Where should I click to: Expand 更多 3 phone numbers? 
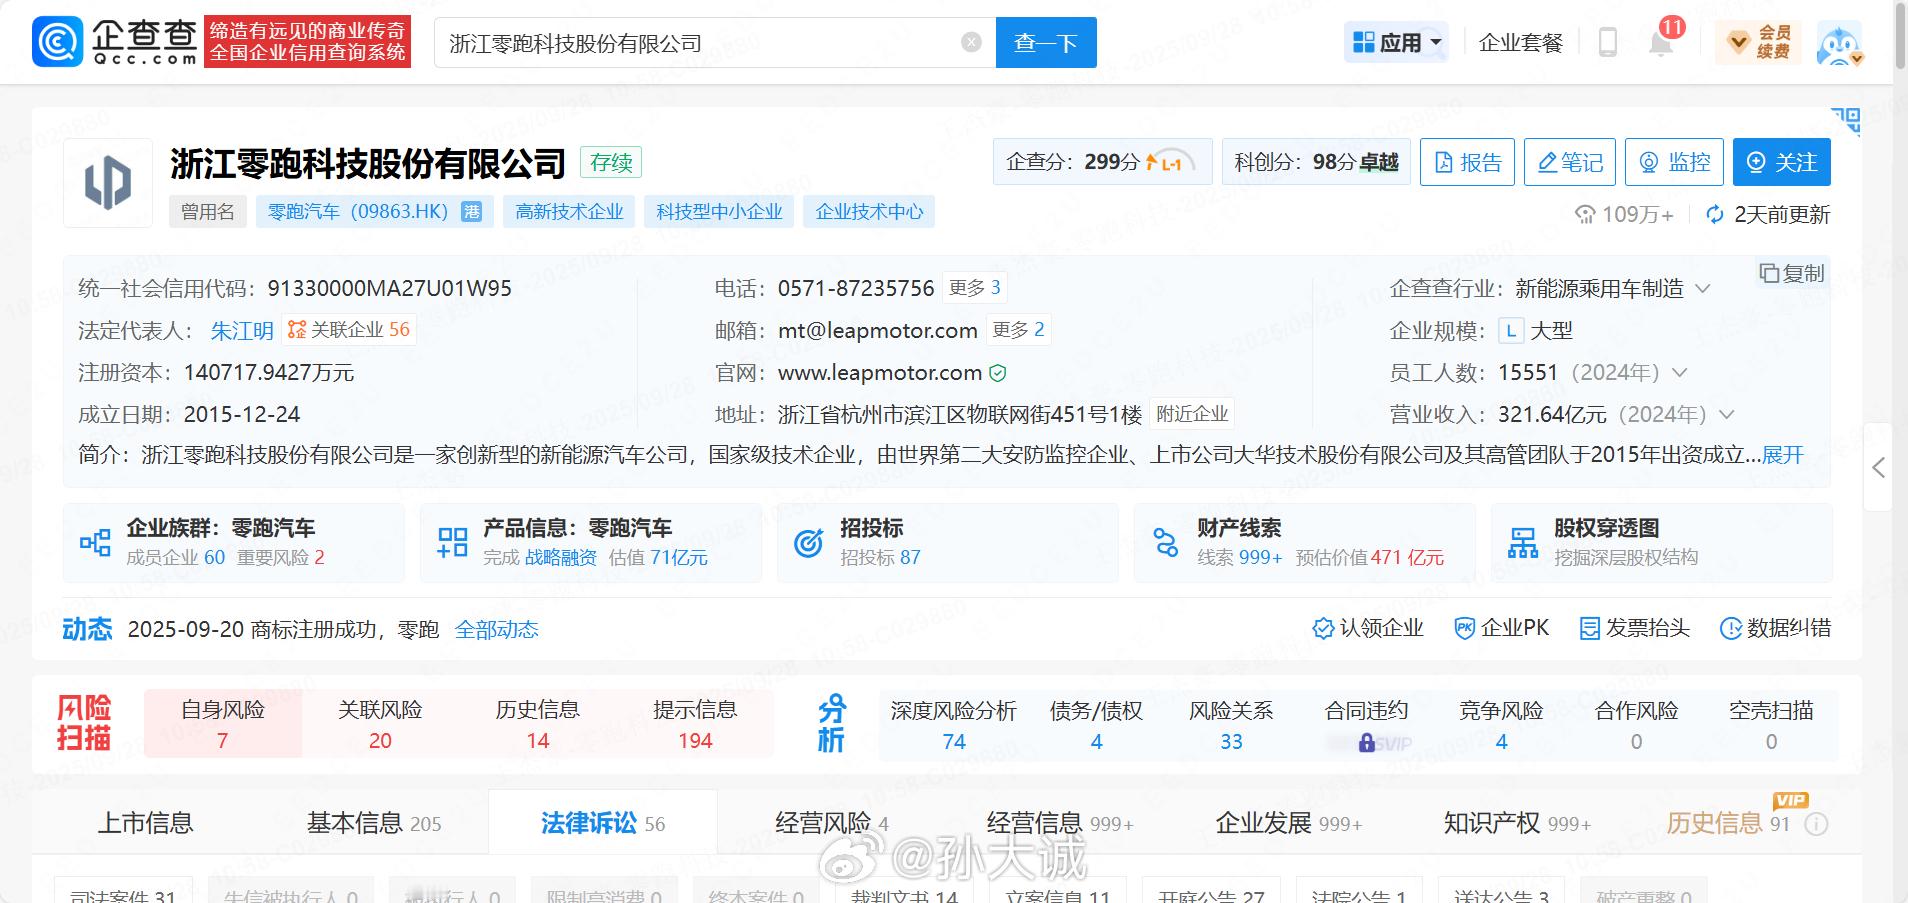(x=975, y=288)
